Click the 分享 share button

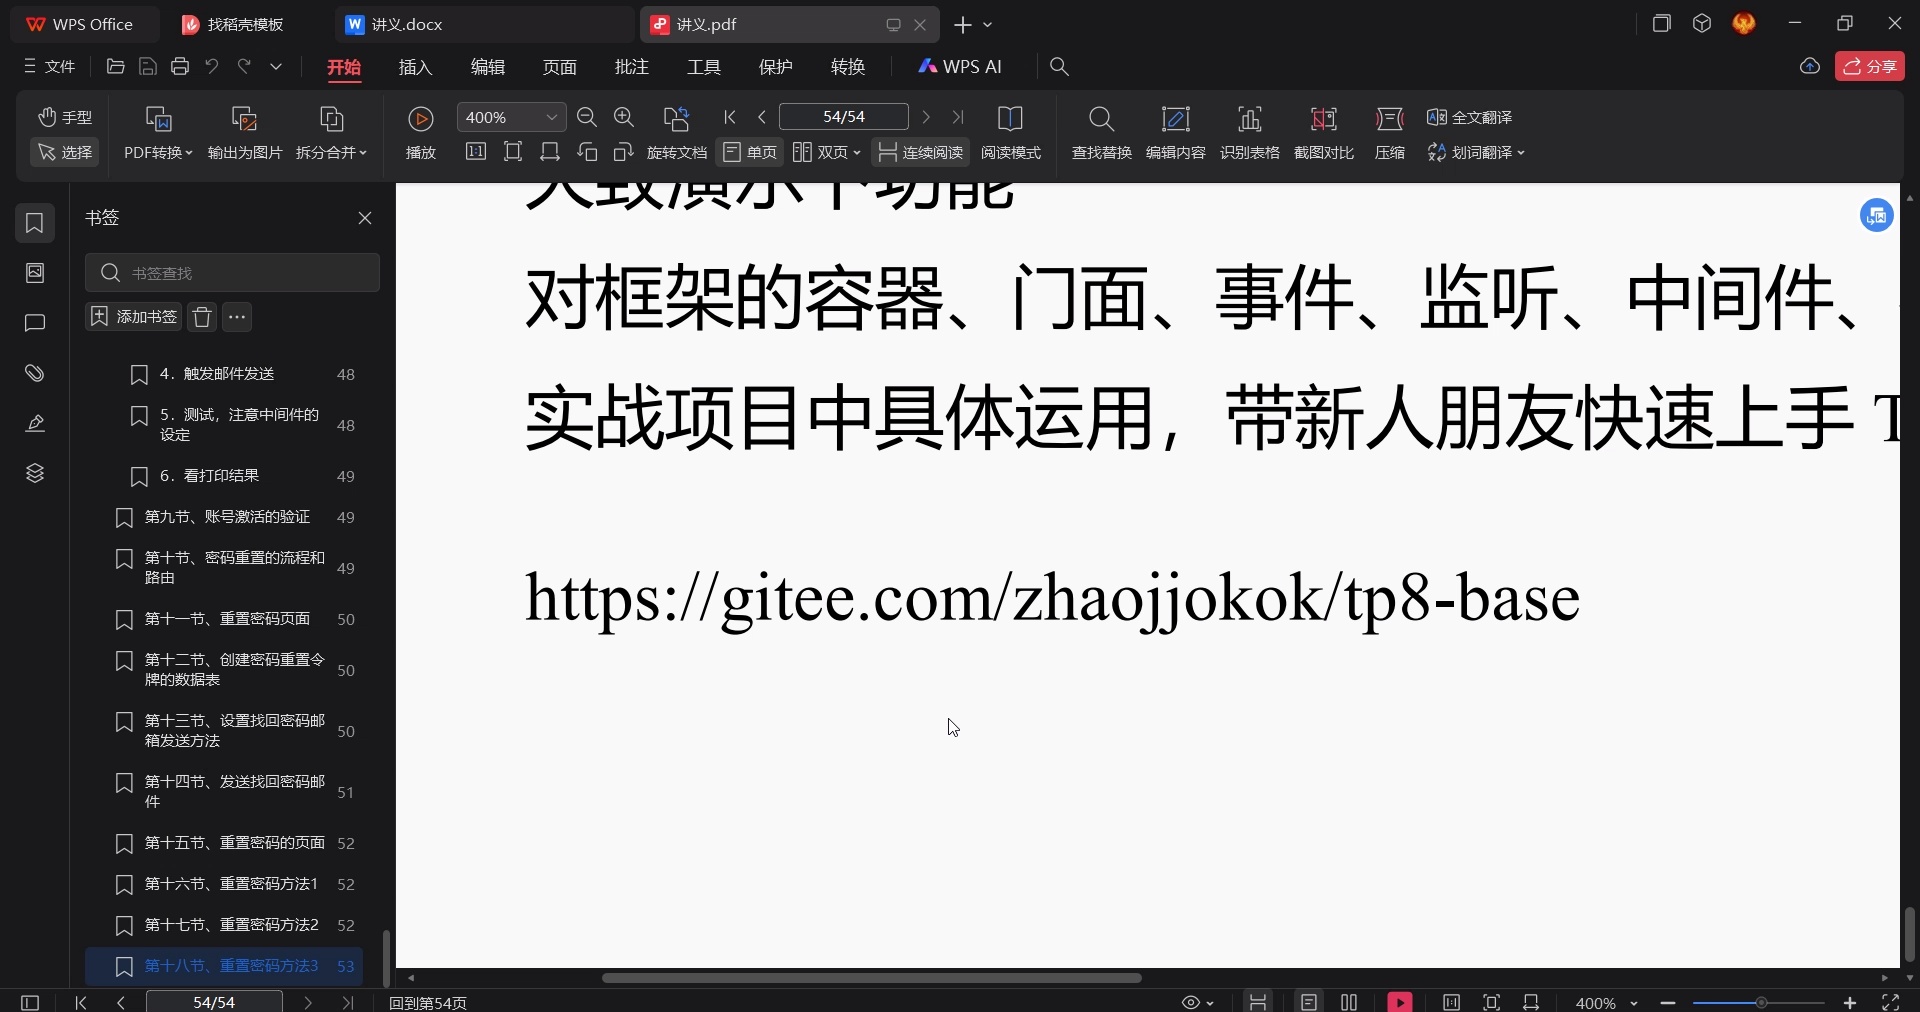(1870, 66)
